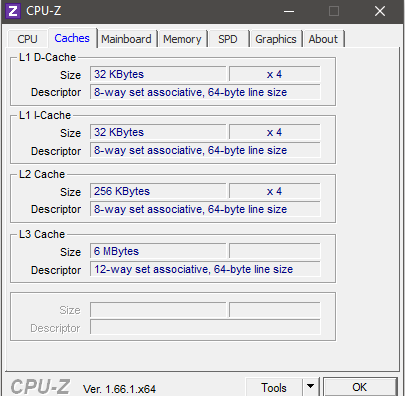The image size is (405, 396).
Task: Click the L3 Cache 12-way descriptor field
Action: pyautogui.click(x=205, y=269)
